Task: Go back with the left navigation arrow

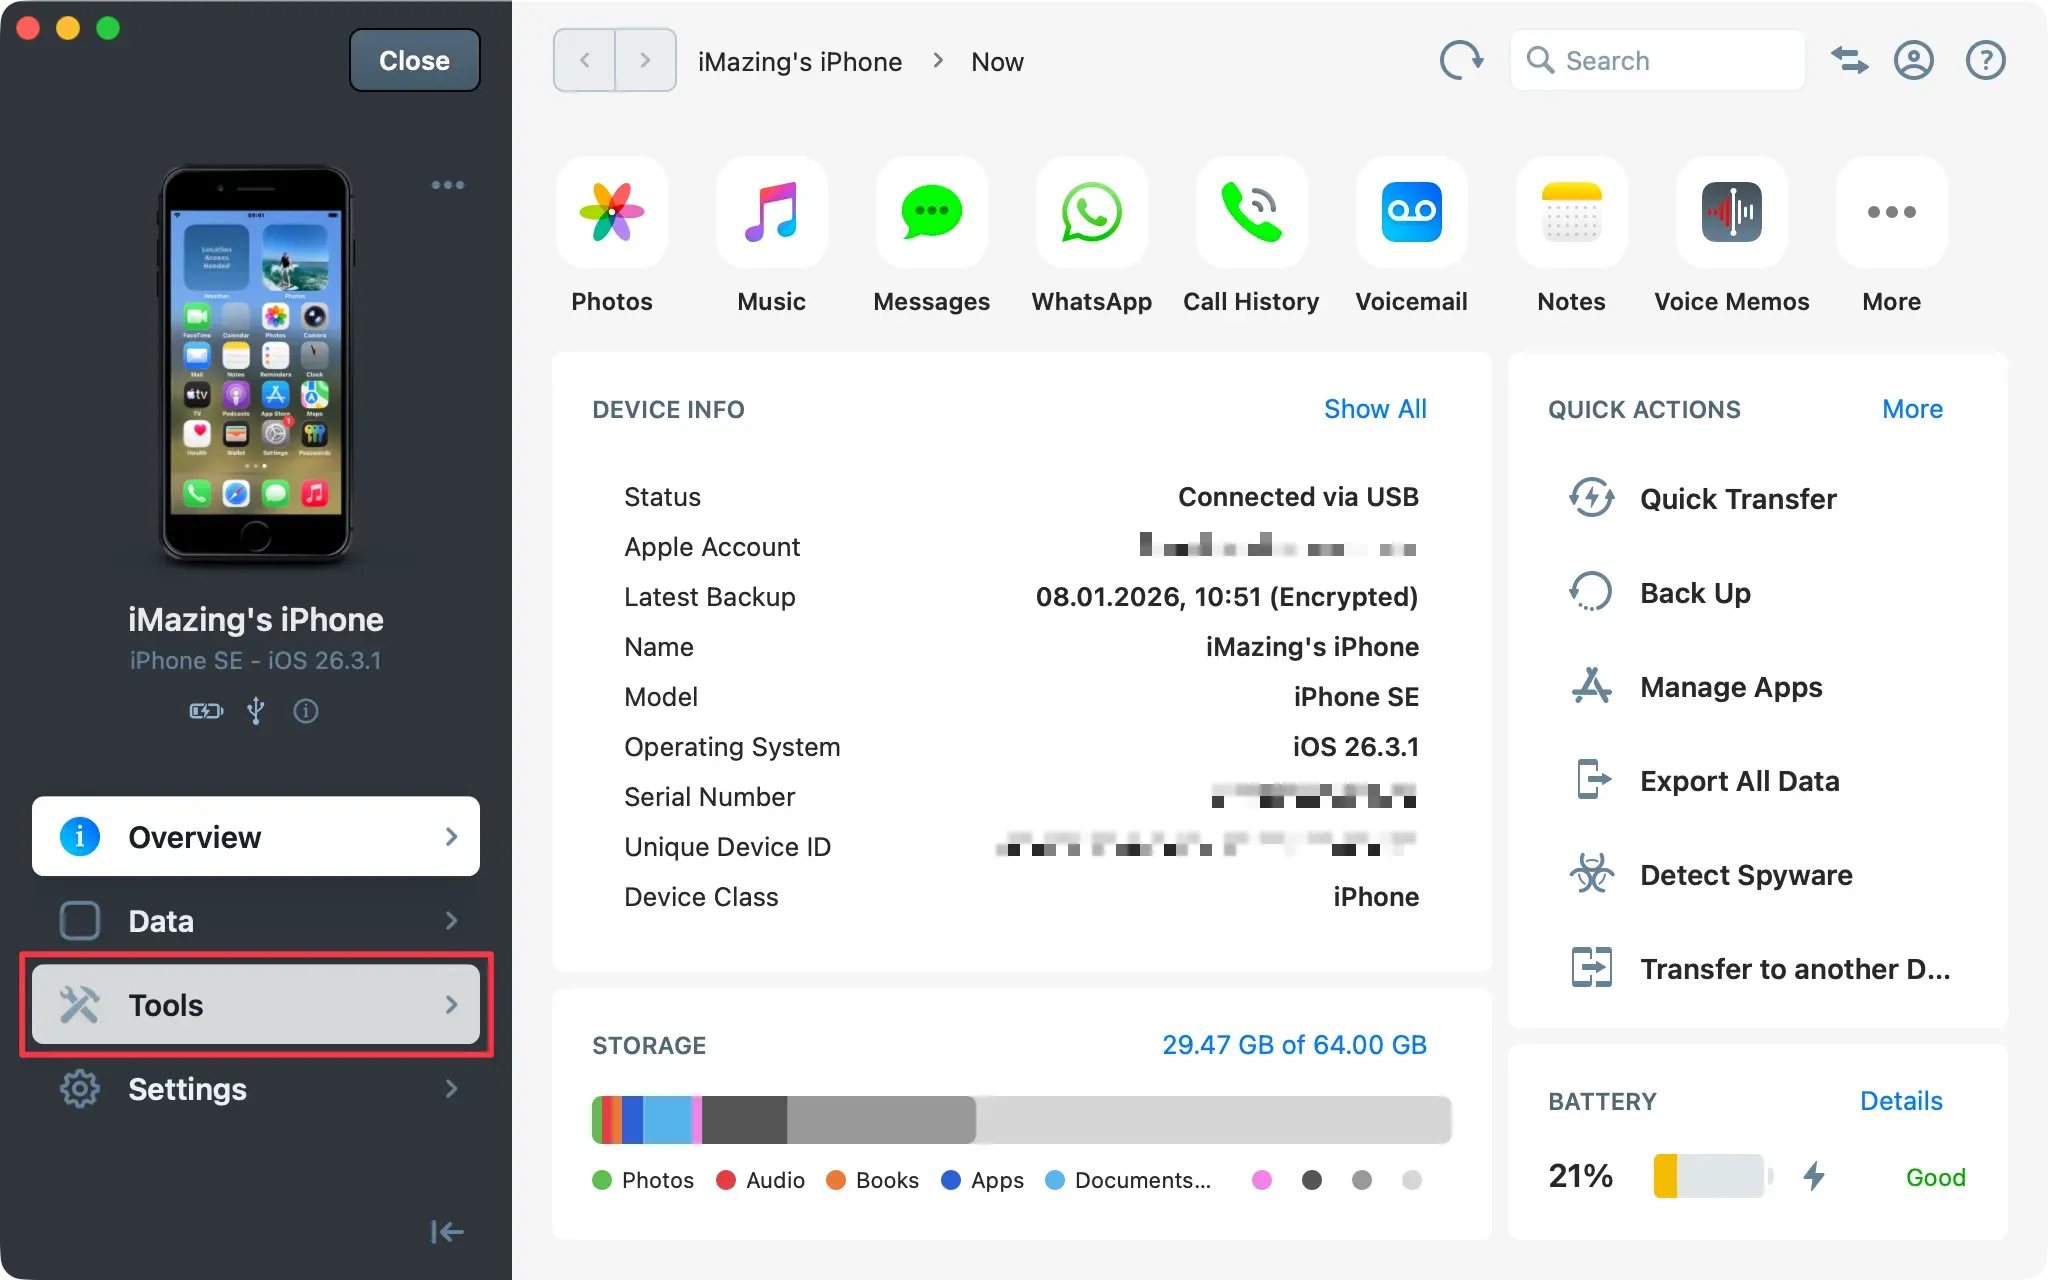Action: [x=585, y=61]
